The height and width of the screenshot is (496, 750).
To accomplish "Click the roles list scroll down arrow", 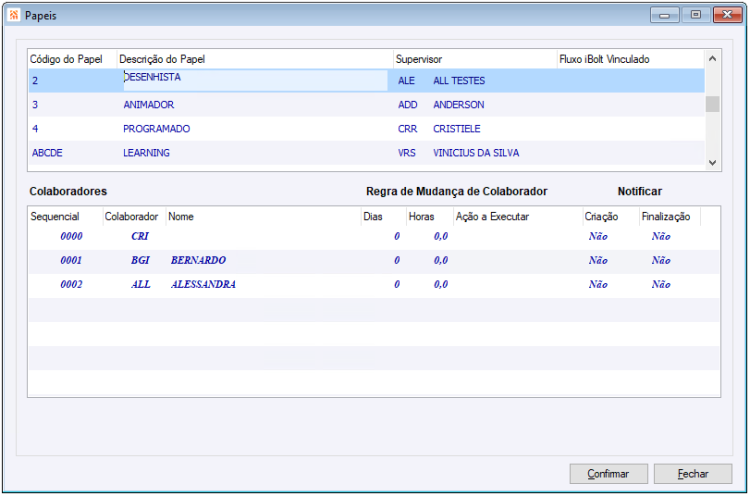I will [712, 163].
